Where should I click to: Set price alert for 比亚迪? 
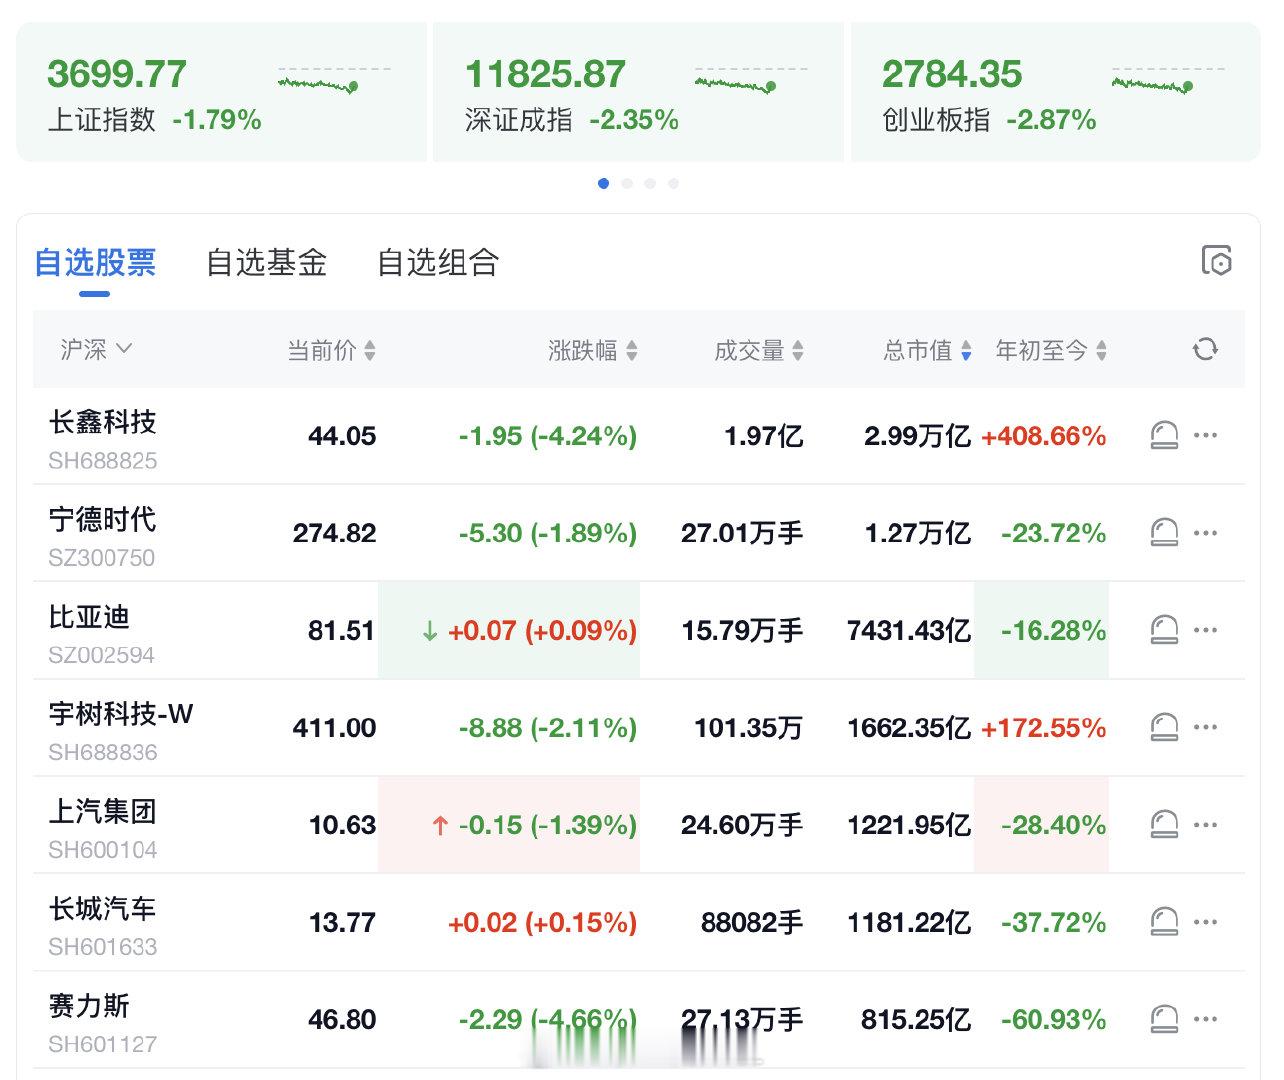pyautogui.click(x=1164, y=630)
